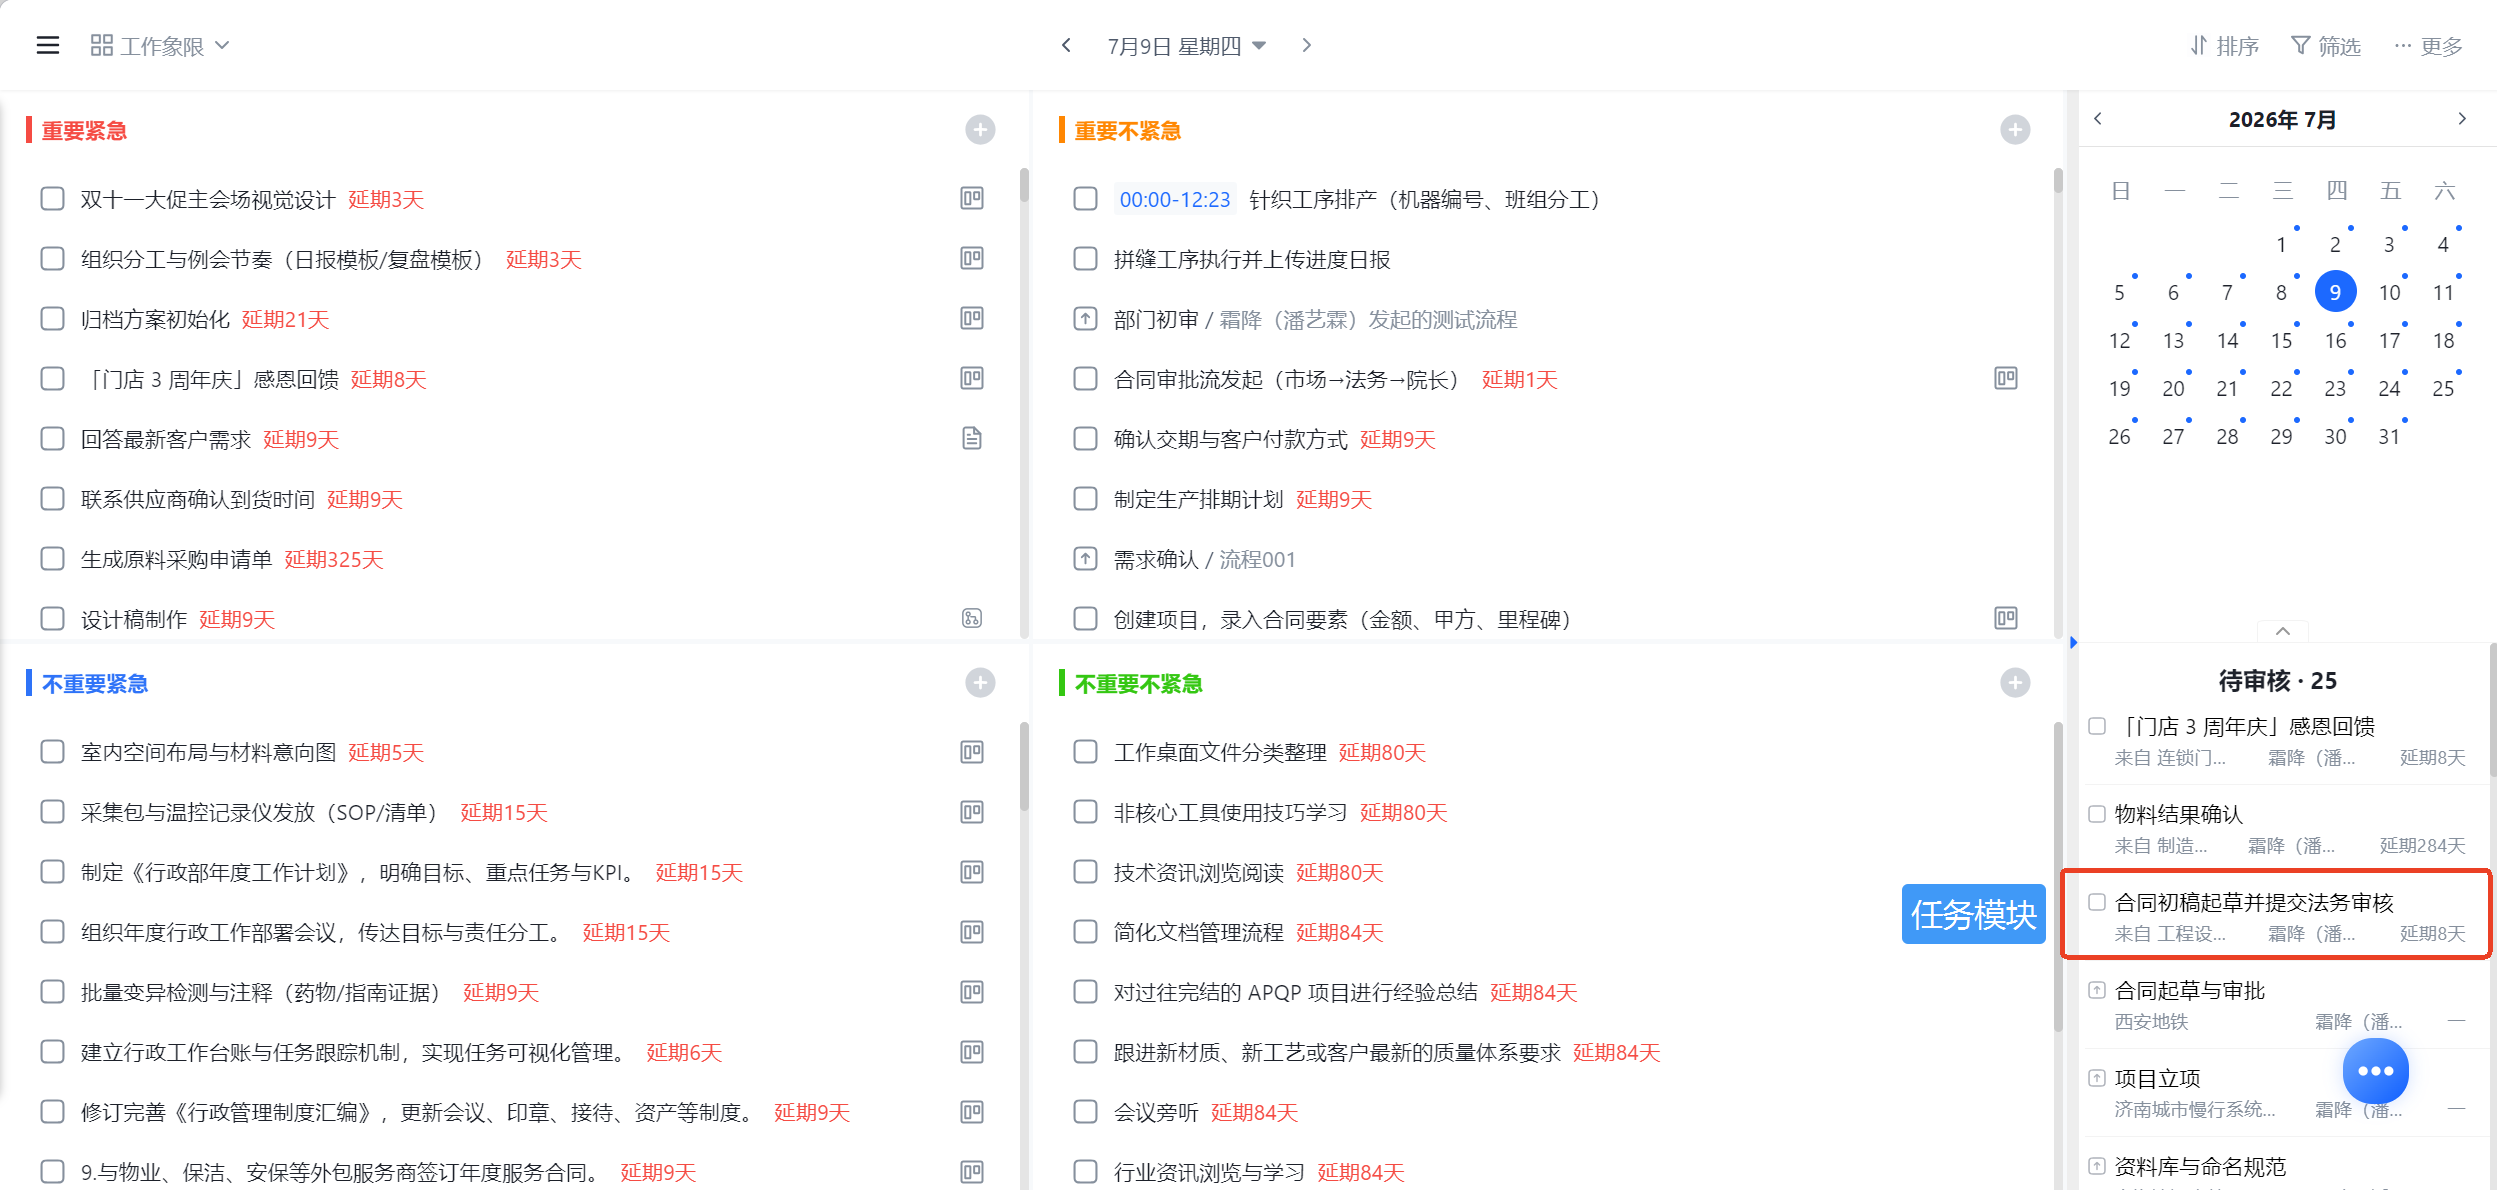Click 不重要不紧急 quadrant scrollbar
Image resolution: width=2497 pixels, height=1190 pixels.
pyautogui.click(x=2058, y=877)
